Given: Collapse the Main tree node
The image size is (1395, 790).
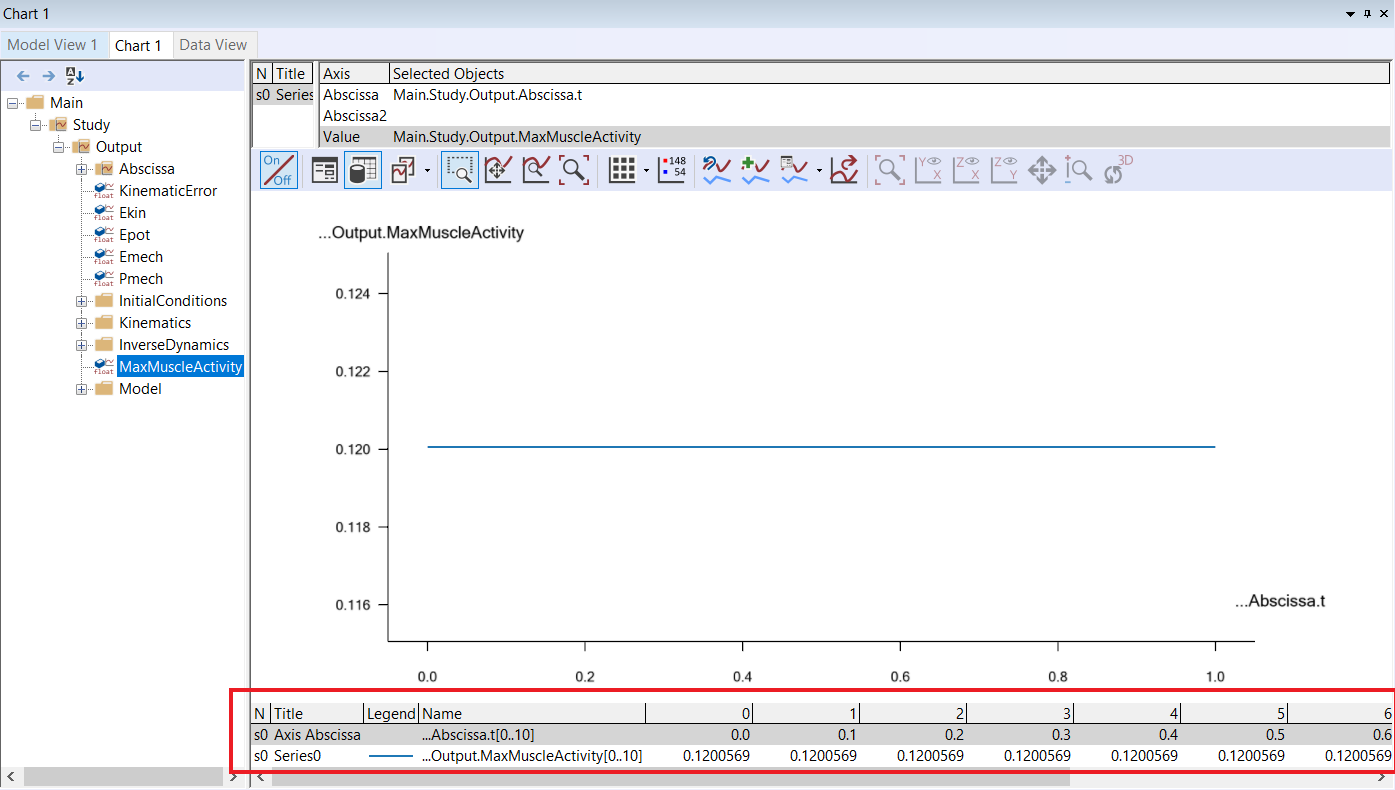Looking at the screenshot, I should tap(13, 103).
